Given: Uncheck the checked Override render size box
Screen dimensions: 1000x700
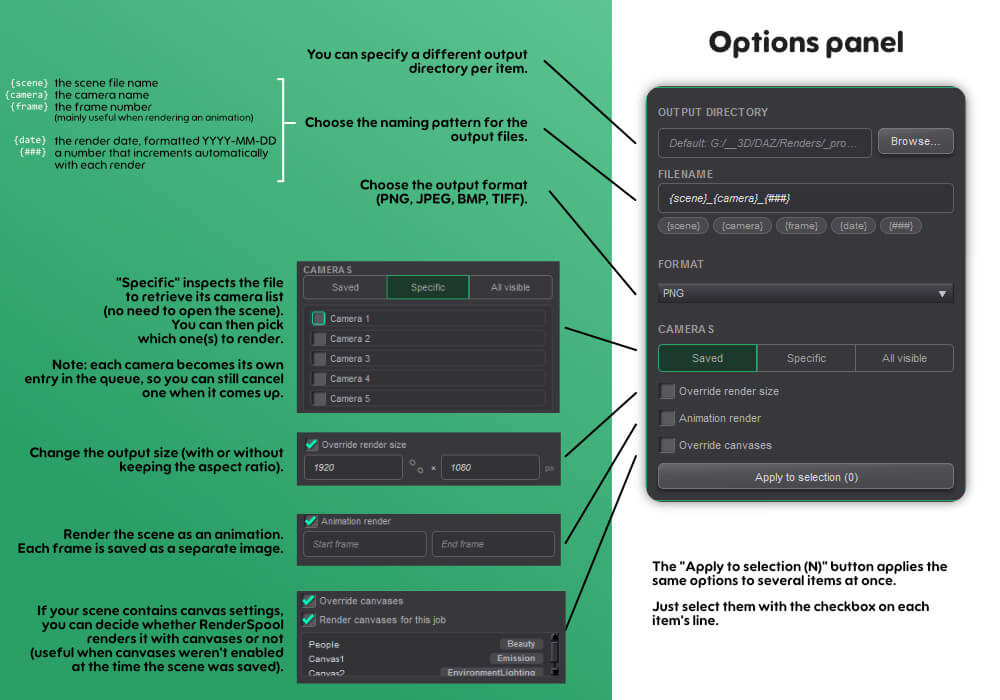Looking at the screenshot, I should (x=312, y=444).
